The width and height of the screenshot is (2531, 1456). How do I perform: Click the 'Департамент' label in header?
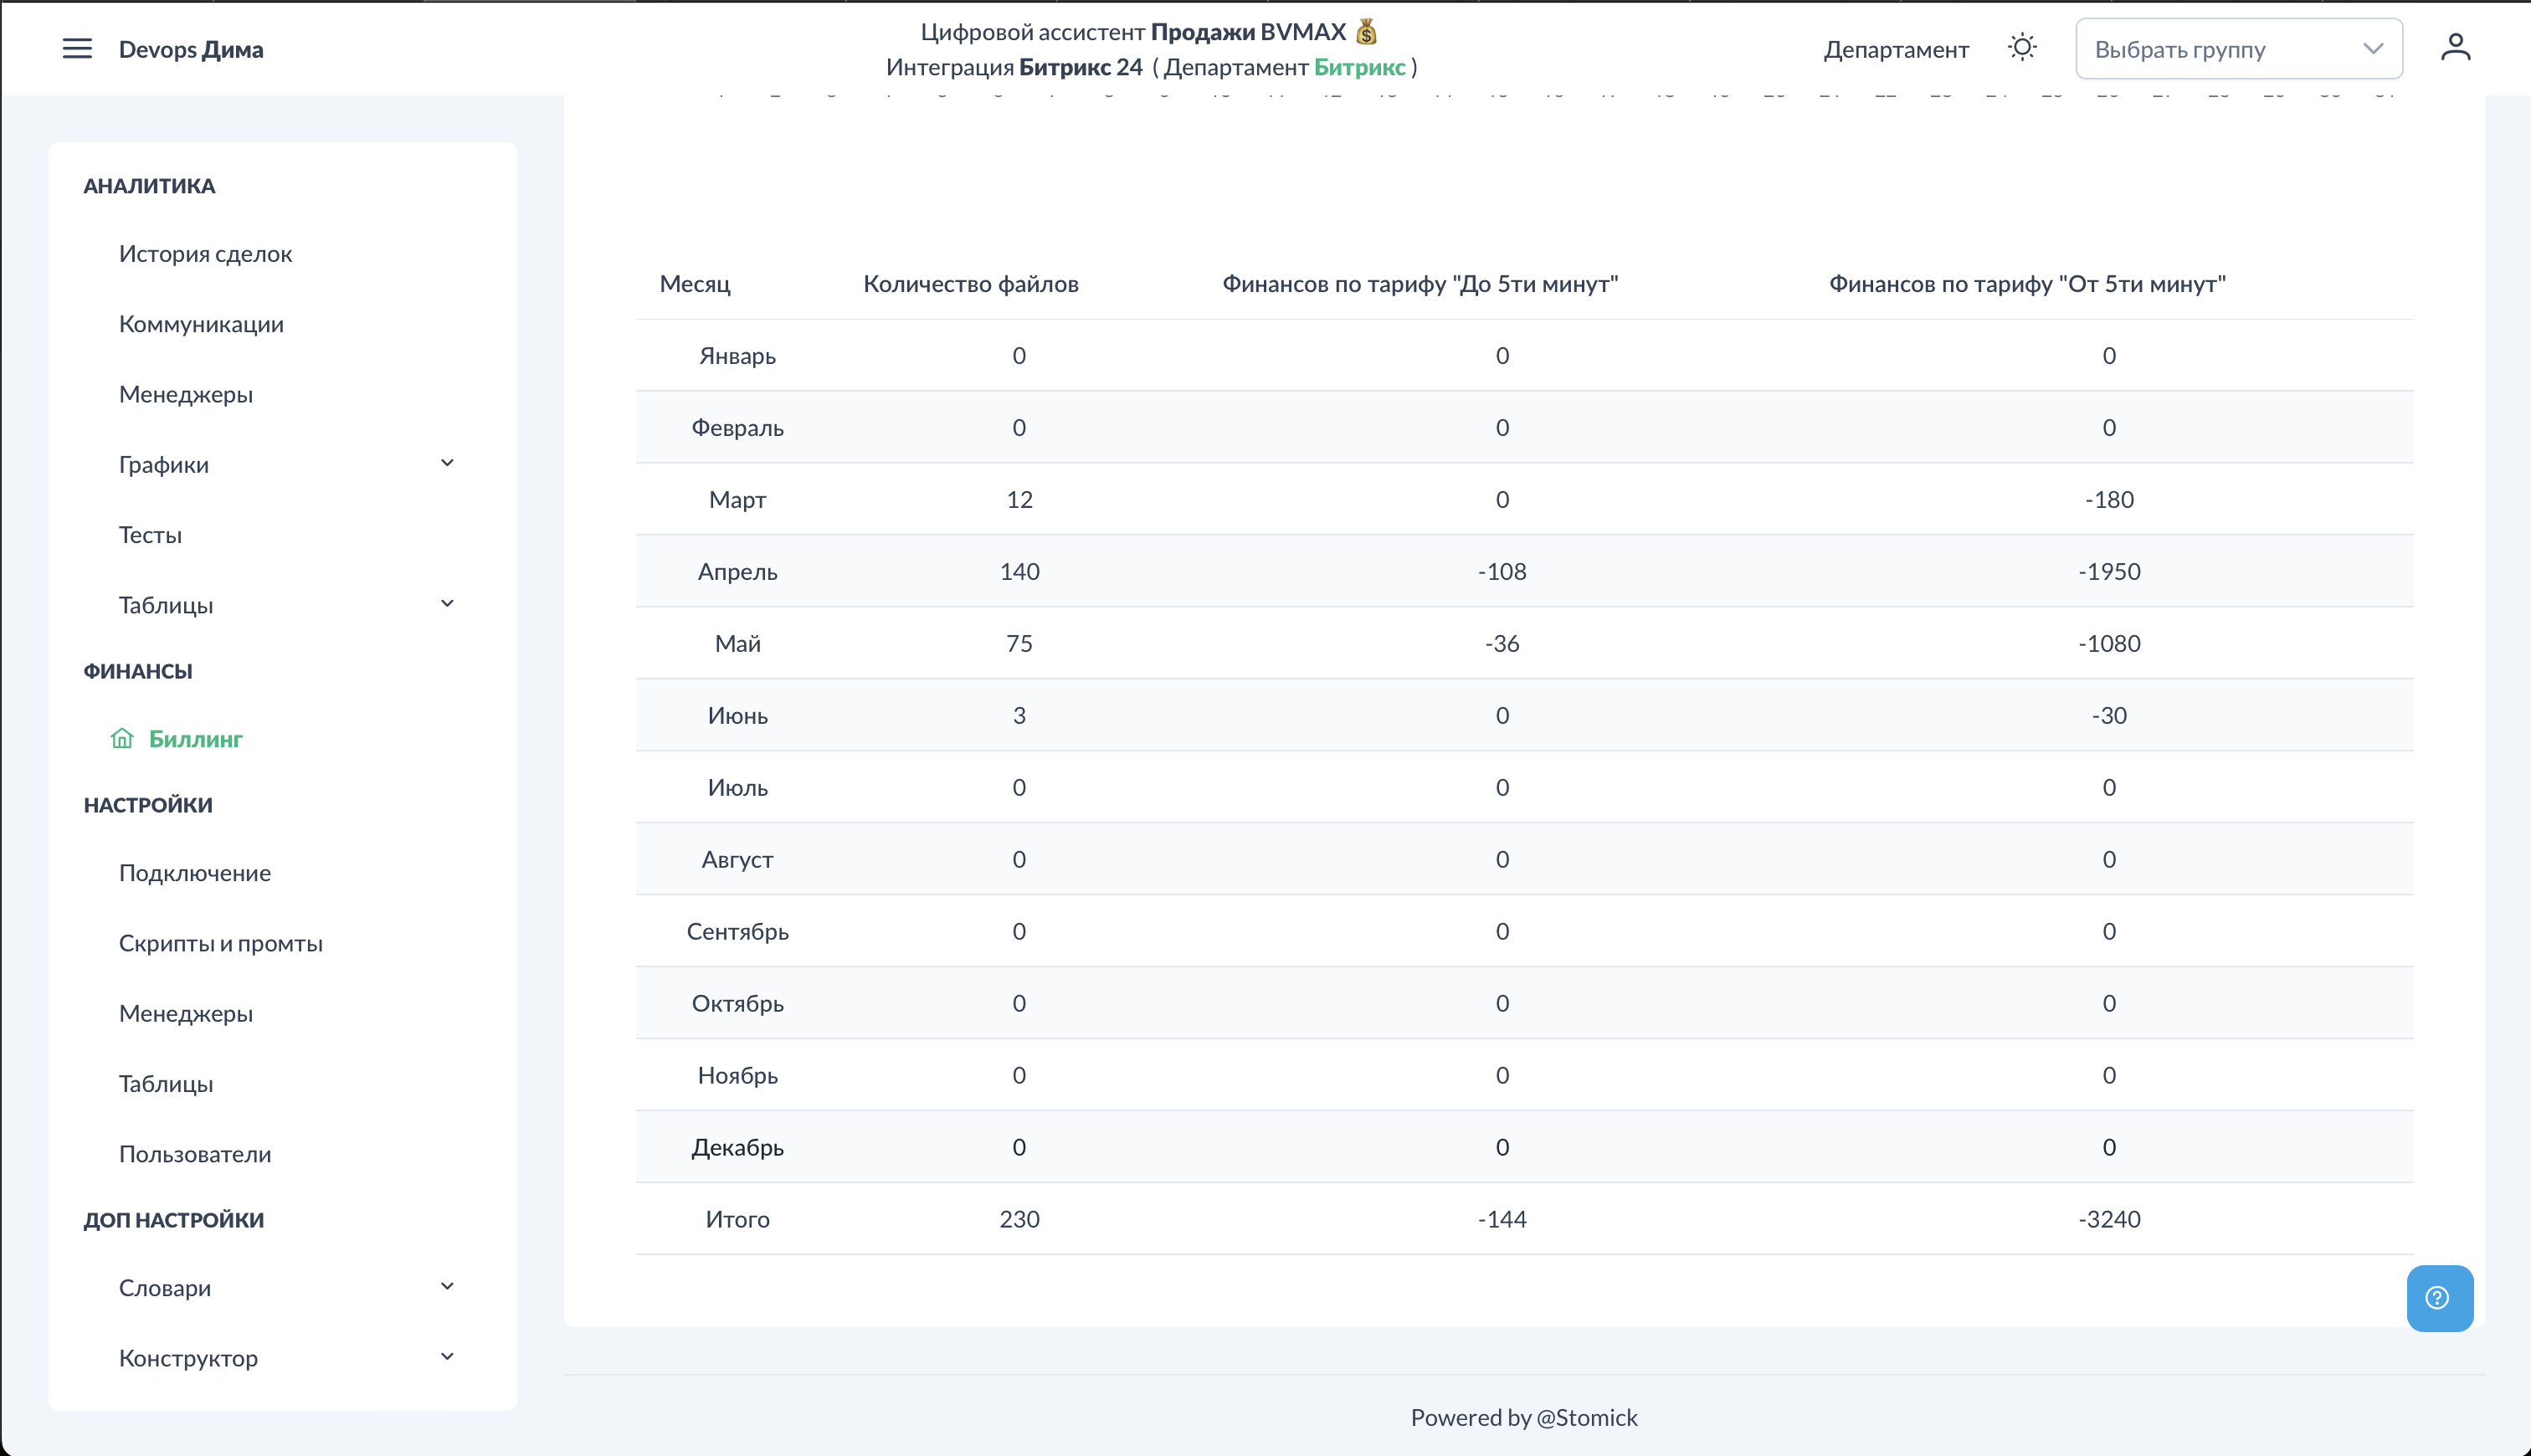pos(1895,50)
